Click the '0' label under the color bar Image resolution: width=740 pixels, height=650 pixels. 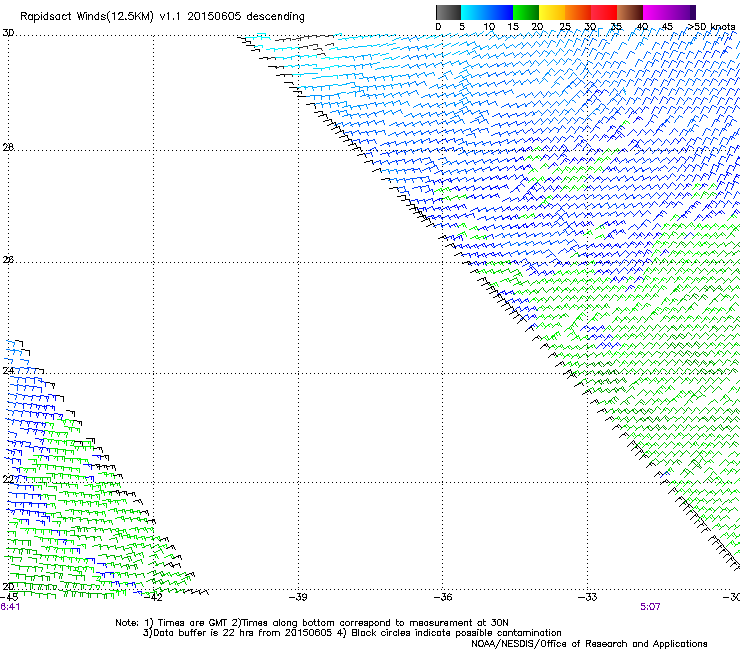438,27
